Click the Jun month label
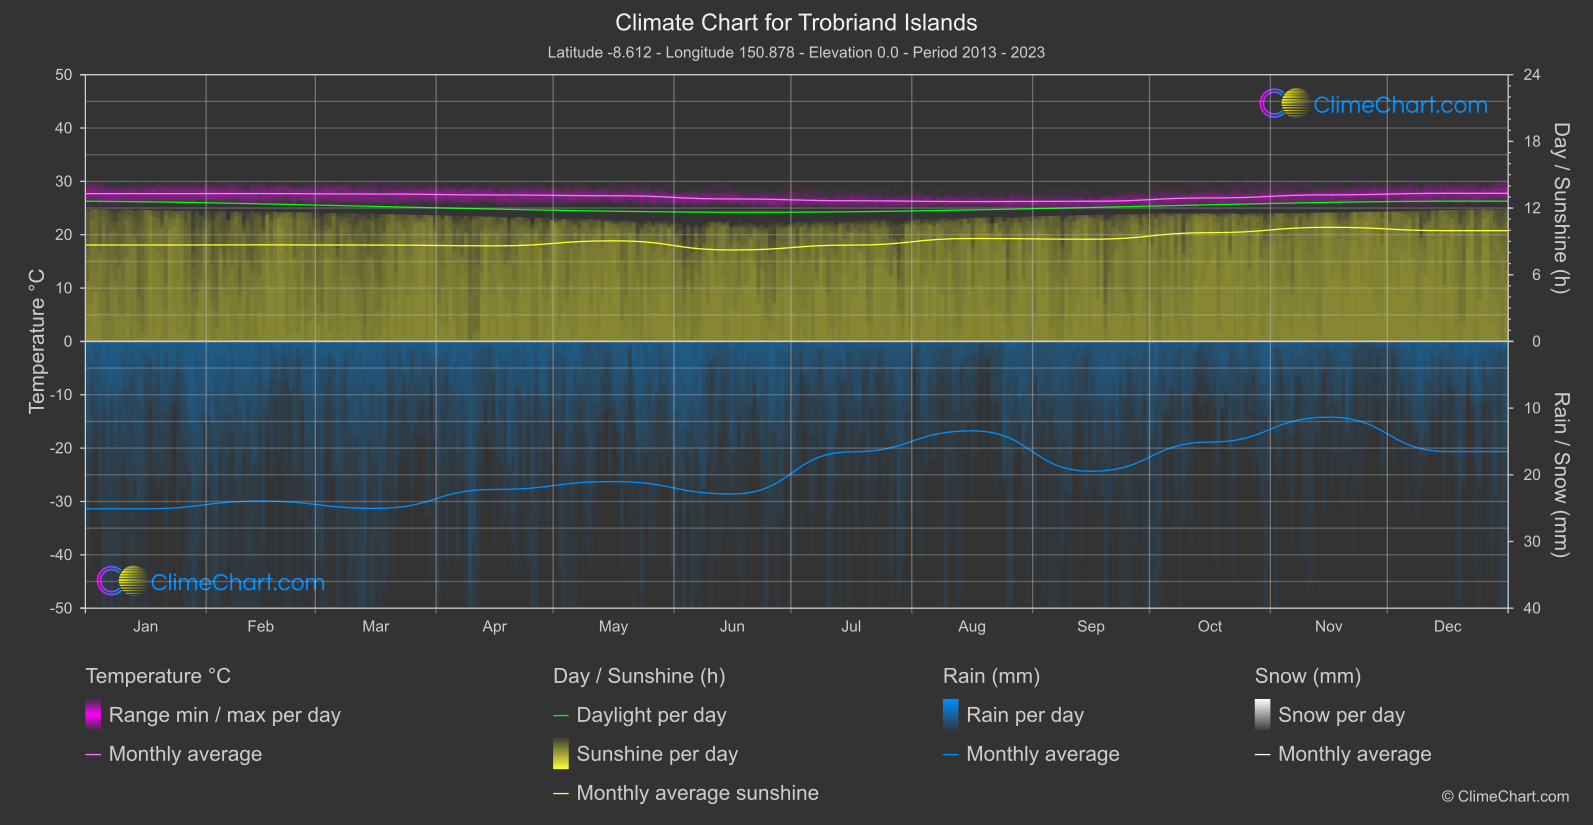The height and width of the screenshot is (825, 1593). tap(732, 626)
